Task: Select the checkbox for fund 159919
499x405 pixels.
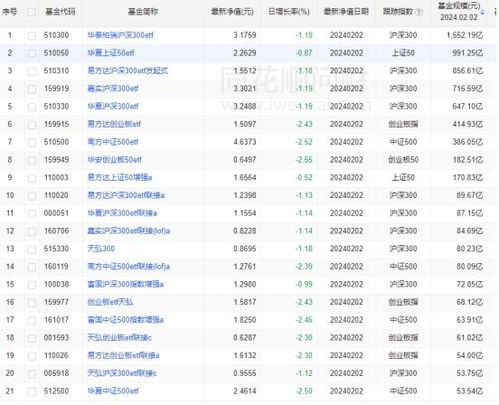Action: (32, 89)
